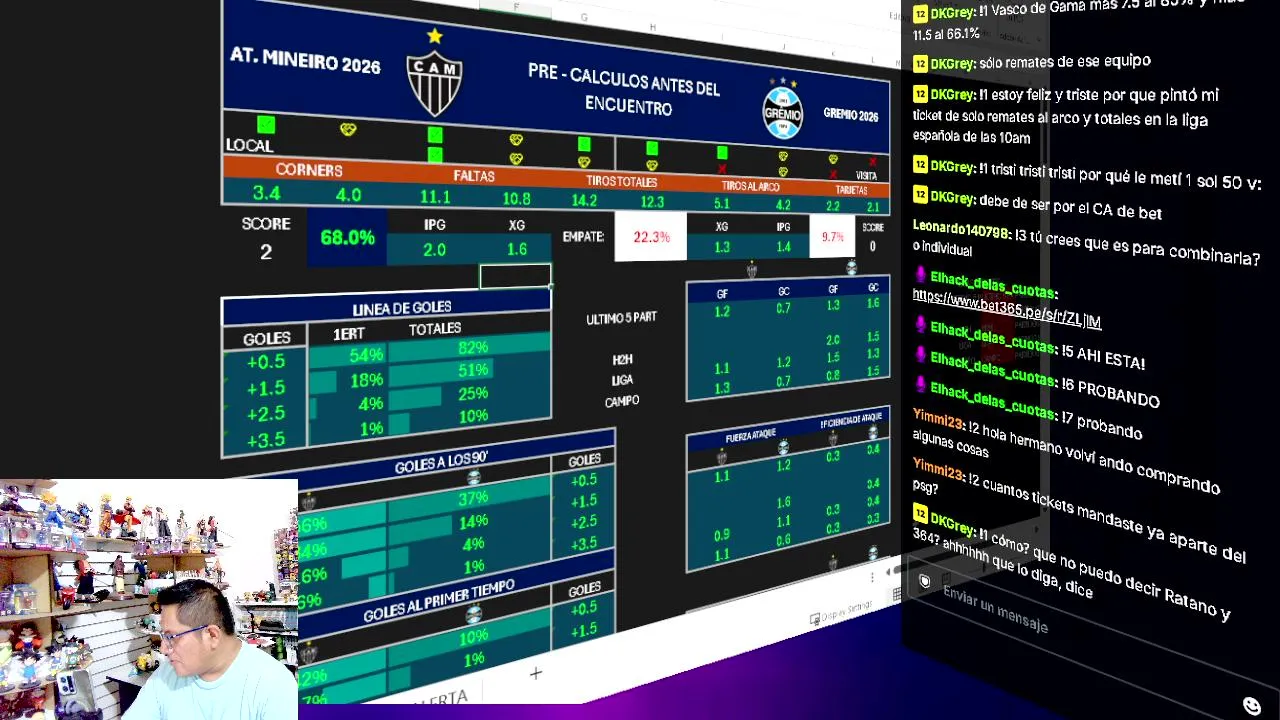Click the 18% 1ERT cell for +1.5 goals
Image resolution: width=1280 pixels, height=720 pixels.
pyautogui.click(x=347, y=380)
